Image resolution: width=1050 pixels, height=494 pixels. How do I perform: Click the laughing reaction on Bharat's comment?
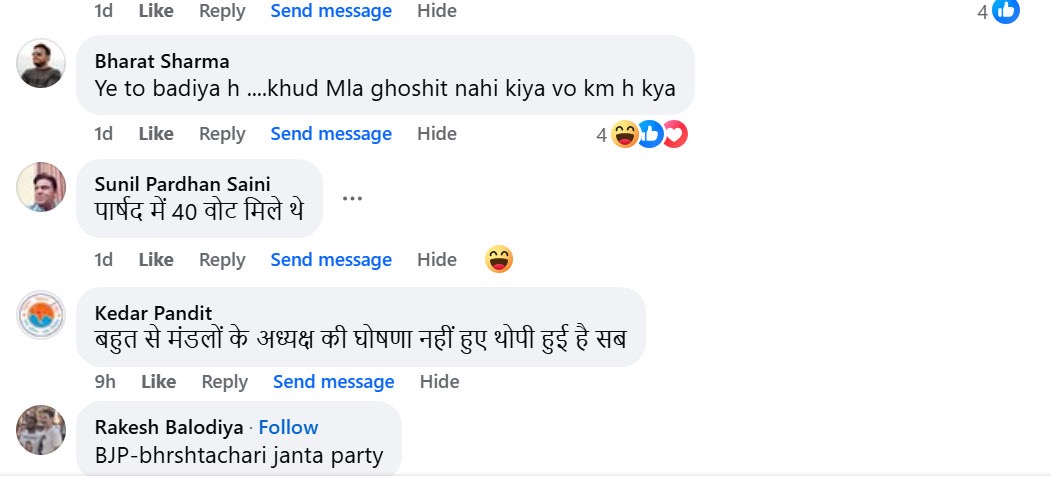[x=625, y=134]
